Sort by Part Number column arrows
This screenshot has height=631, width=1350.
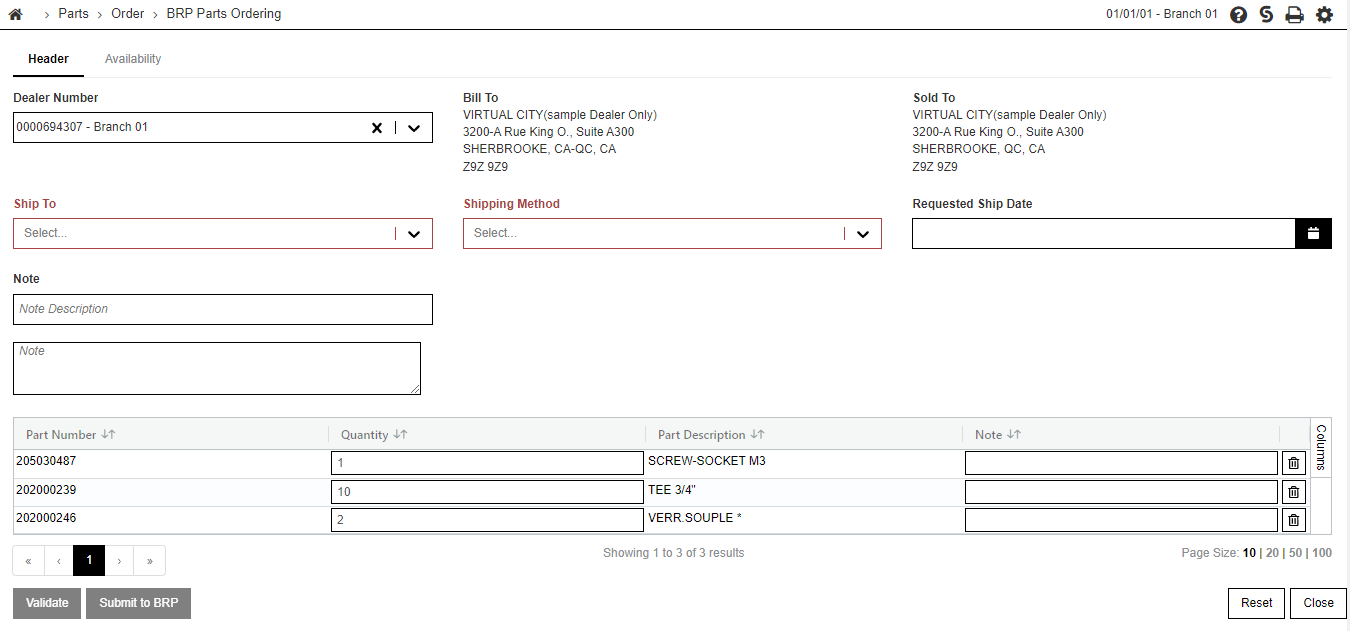click(109, 435)
